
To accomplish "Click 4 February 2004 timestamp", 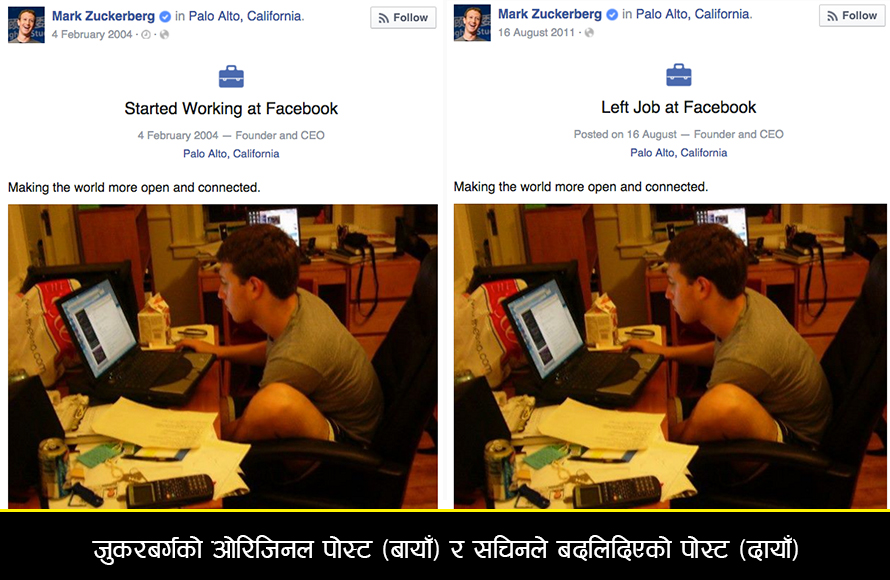I will (x=92, y=35).
